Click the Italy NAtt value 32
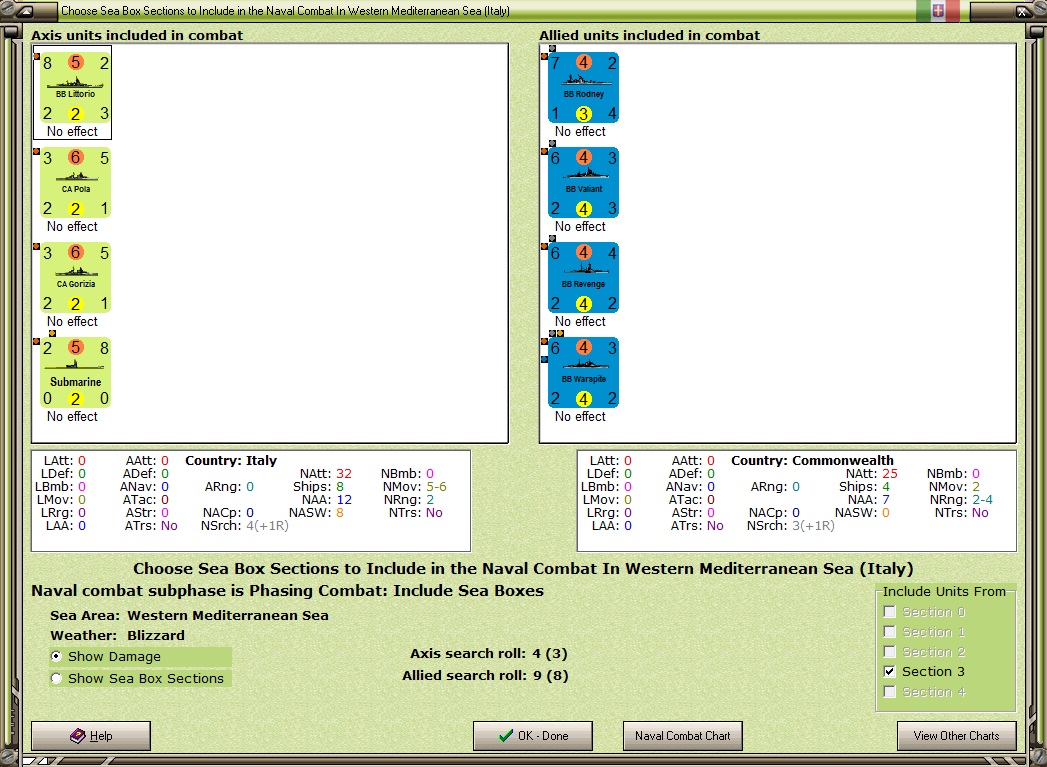 [344, 473]
